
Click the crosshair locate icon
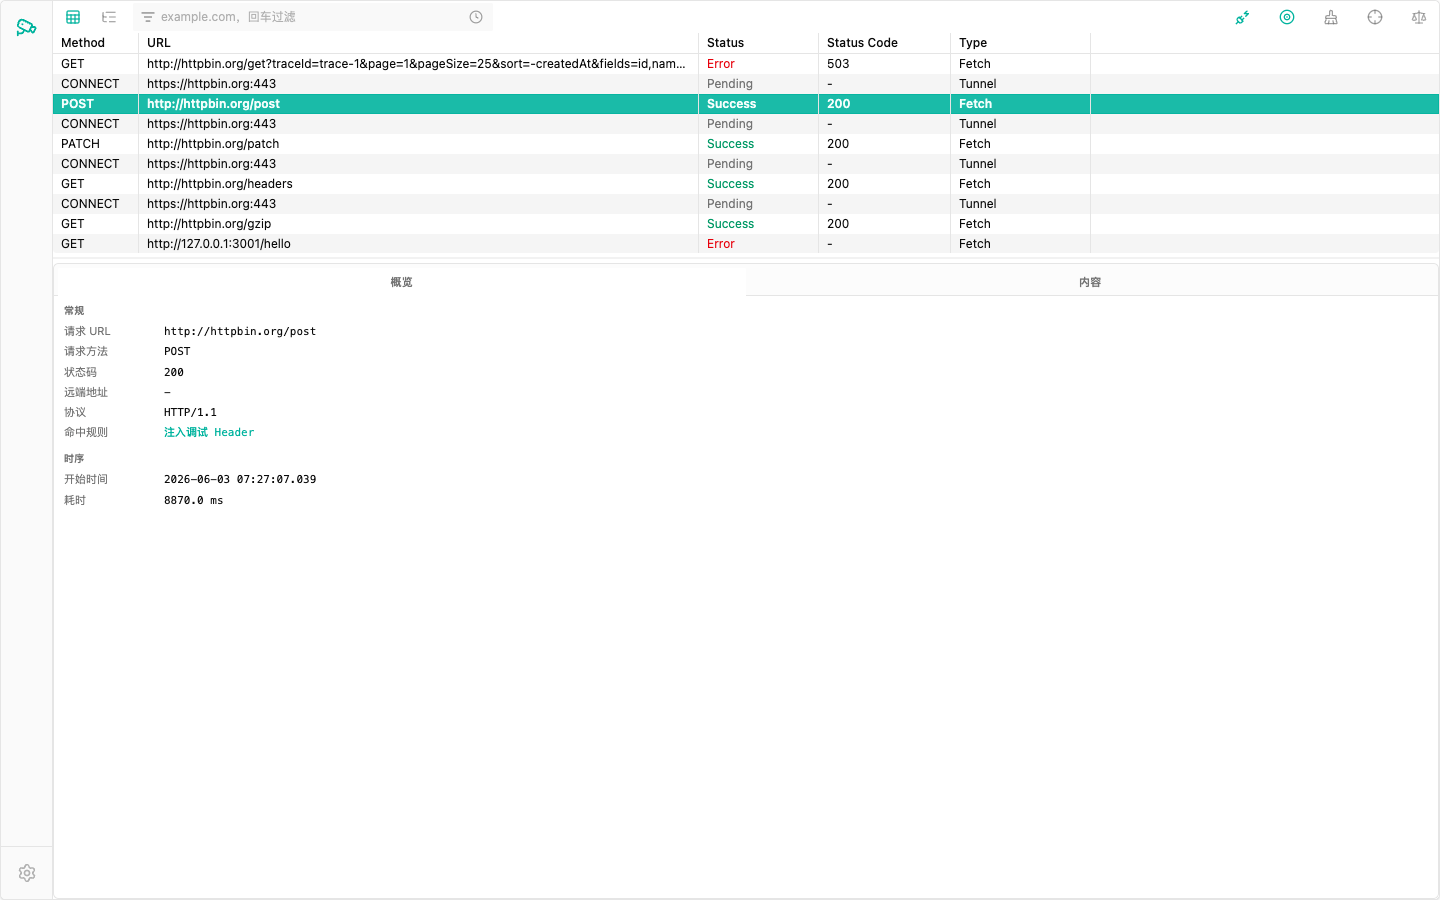point(1375,17)
